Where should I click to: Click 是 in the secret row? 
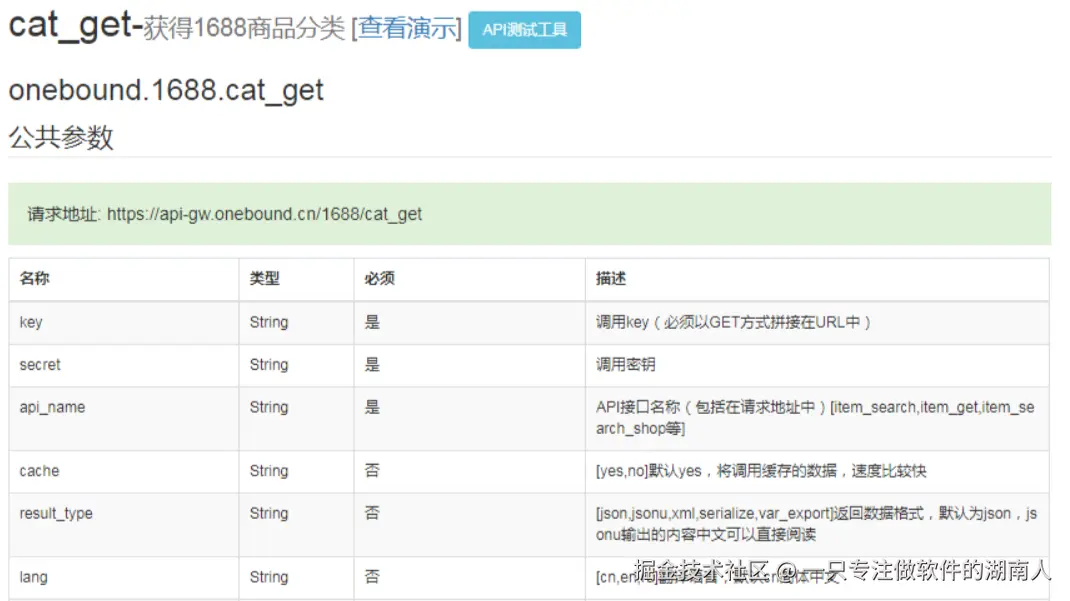pos(372,364)
